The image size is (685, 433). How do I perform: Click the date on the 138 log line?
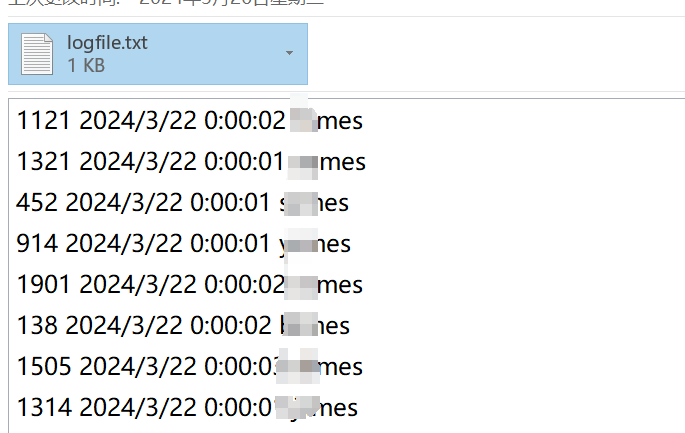[x=125, y=326]
